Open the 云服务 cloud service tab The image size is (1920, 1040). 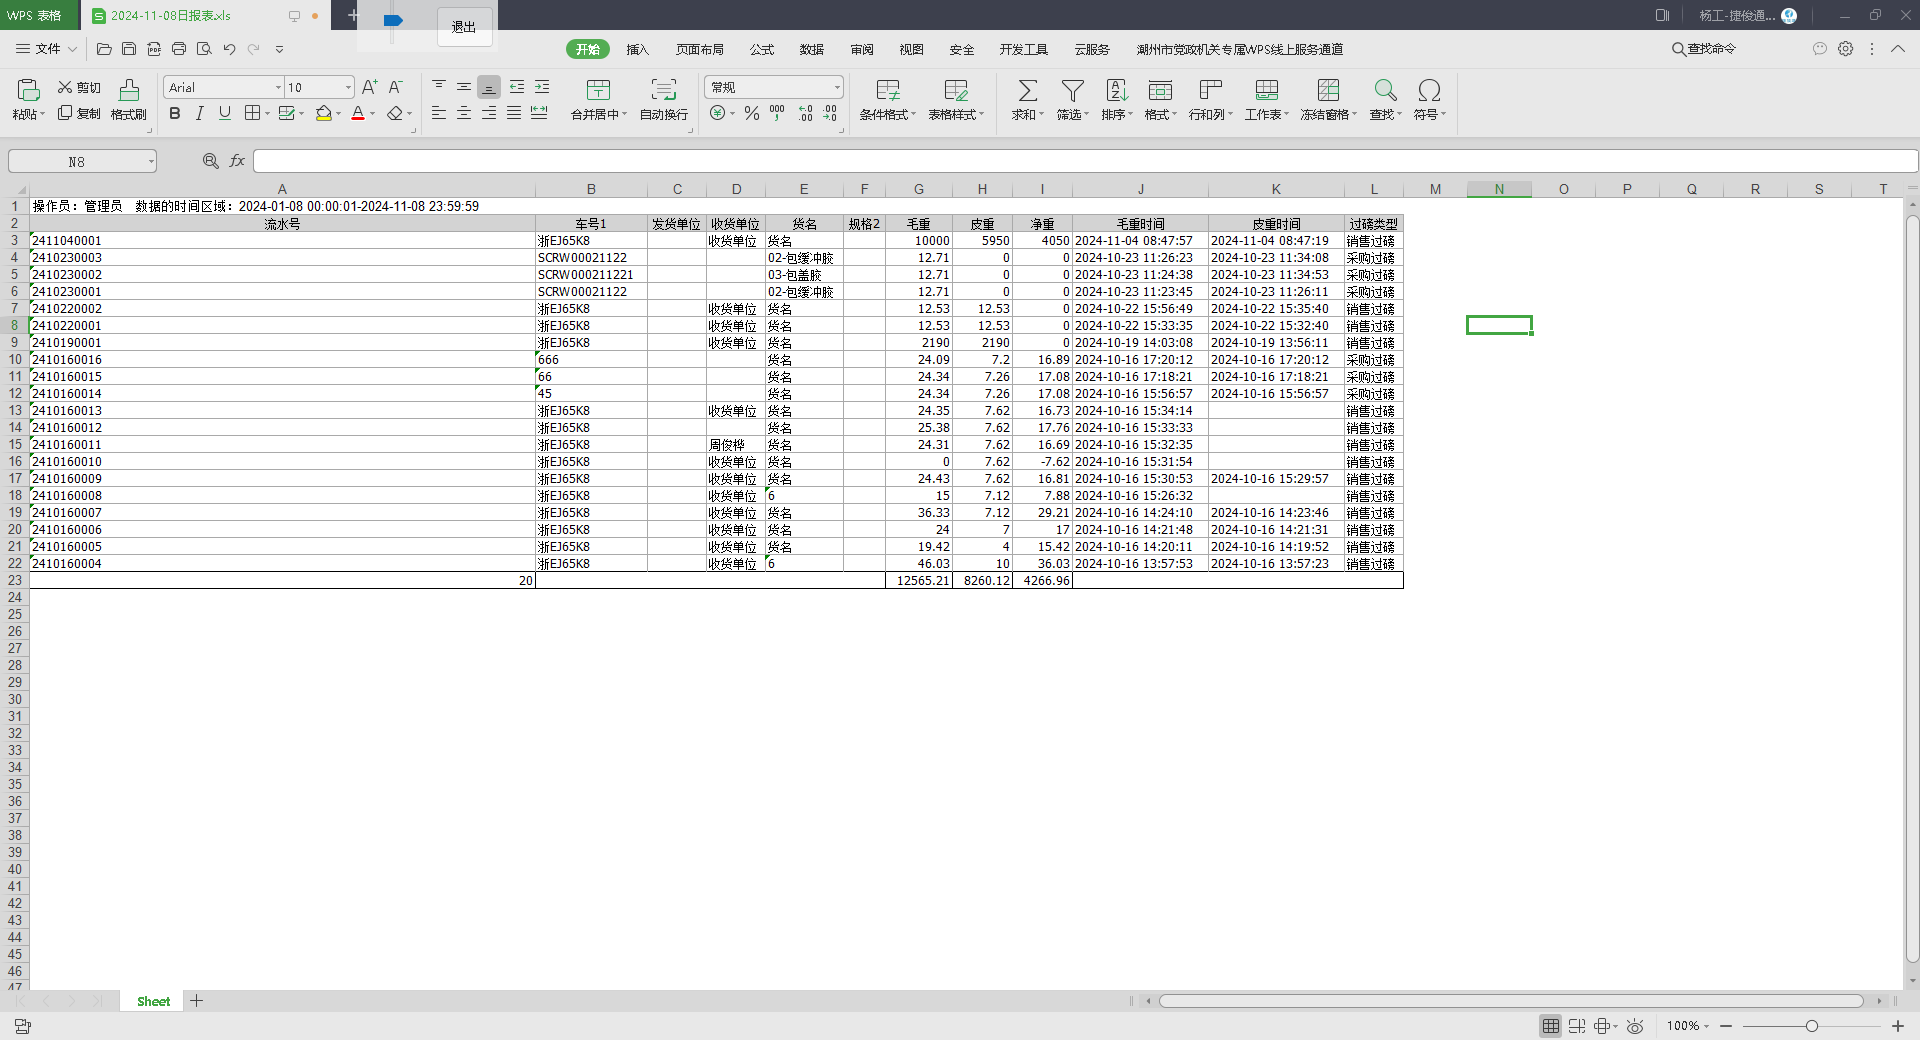click(1091, 49)
